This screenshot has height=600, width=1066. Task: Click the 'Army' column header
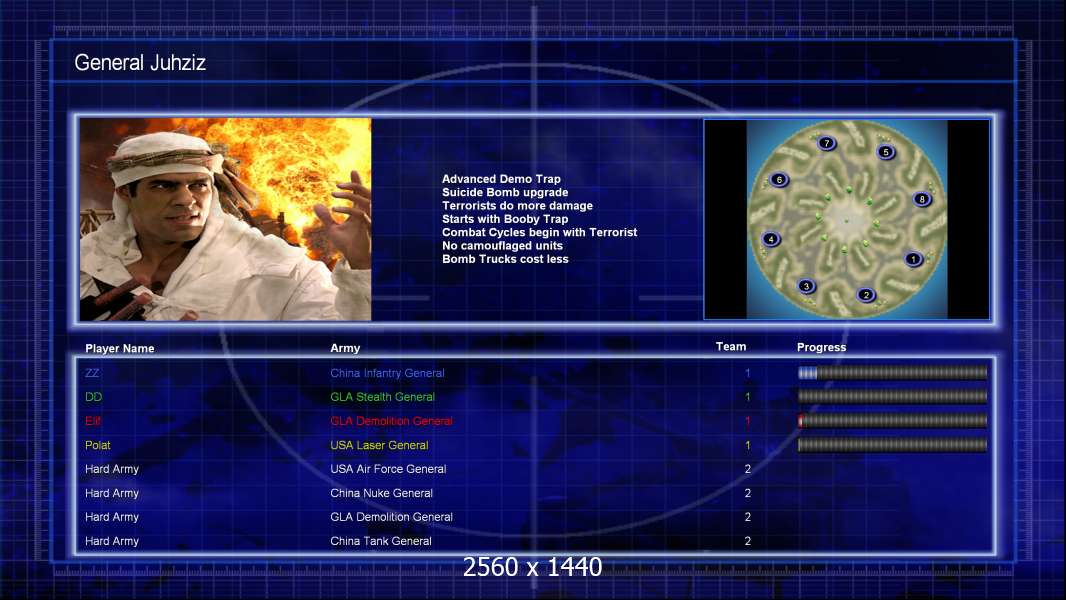345,348
